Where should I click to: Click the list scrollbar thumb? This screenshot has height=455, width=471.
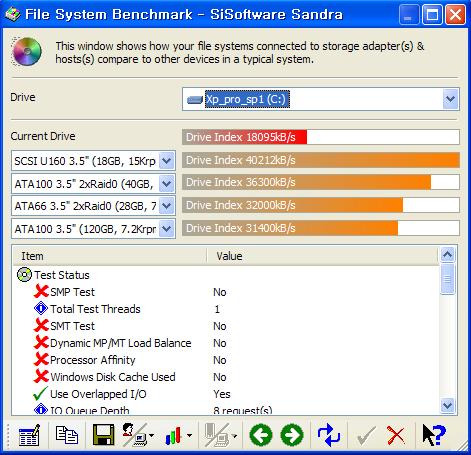pyautogui.click(x=447, y=279)
